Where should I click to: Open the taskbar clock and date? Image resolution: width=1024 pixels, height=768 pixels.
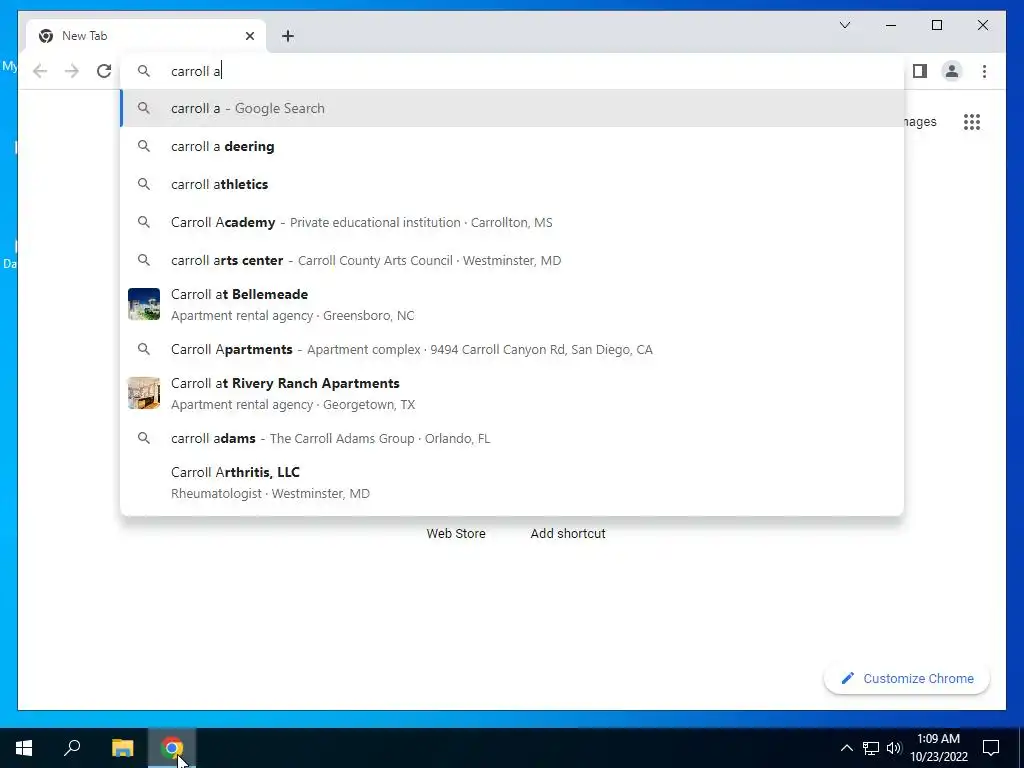pos(938,748)
